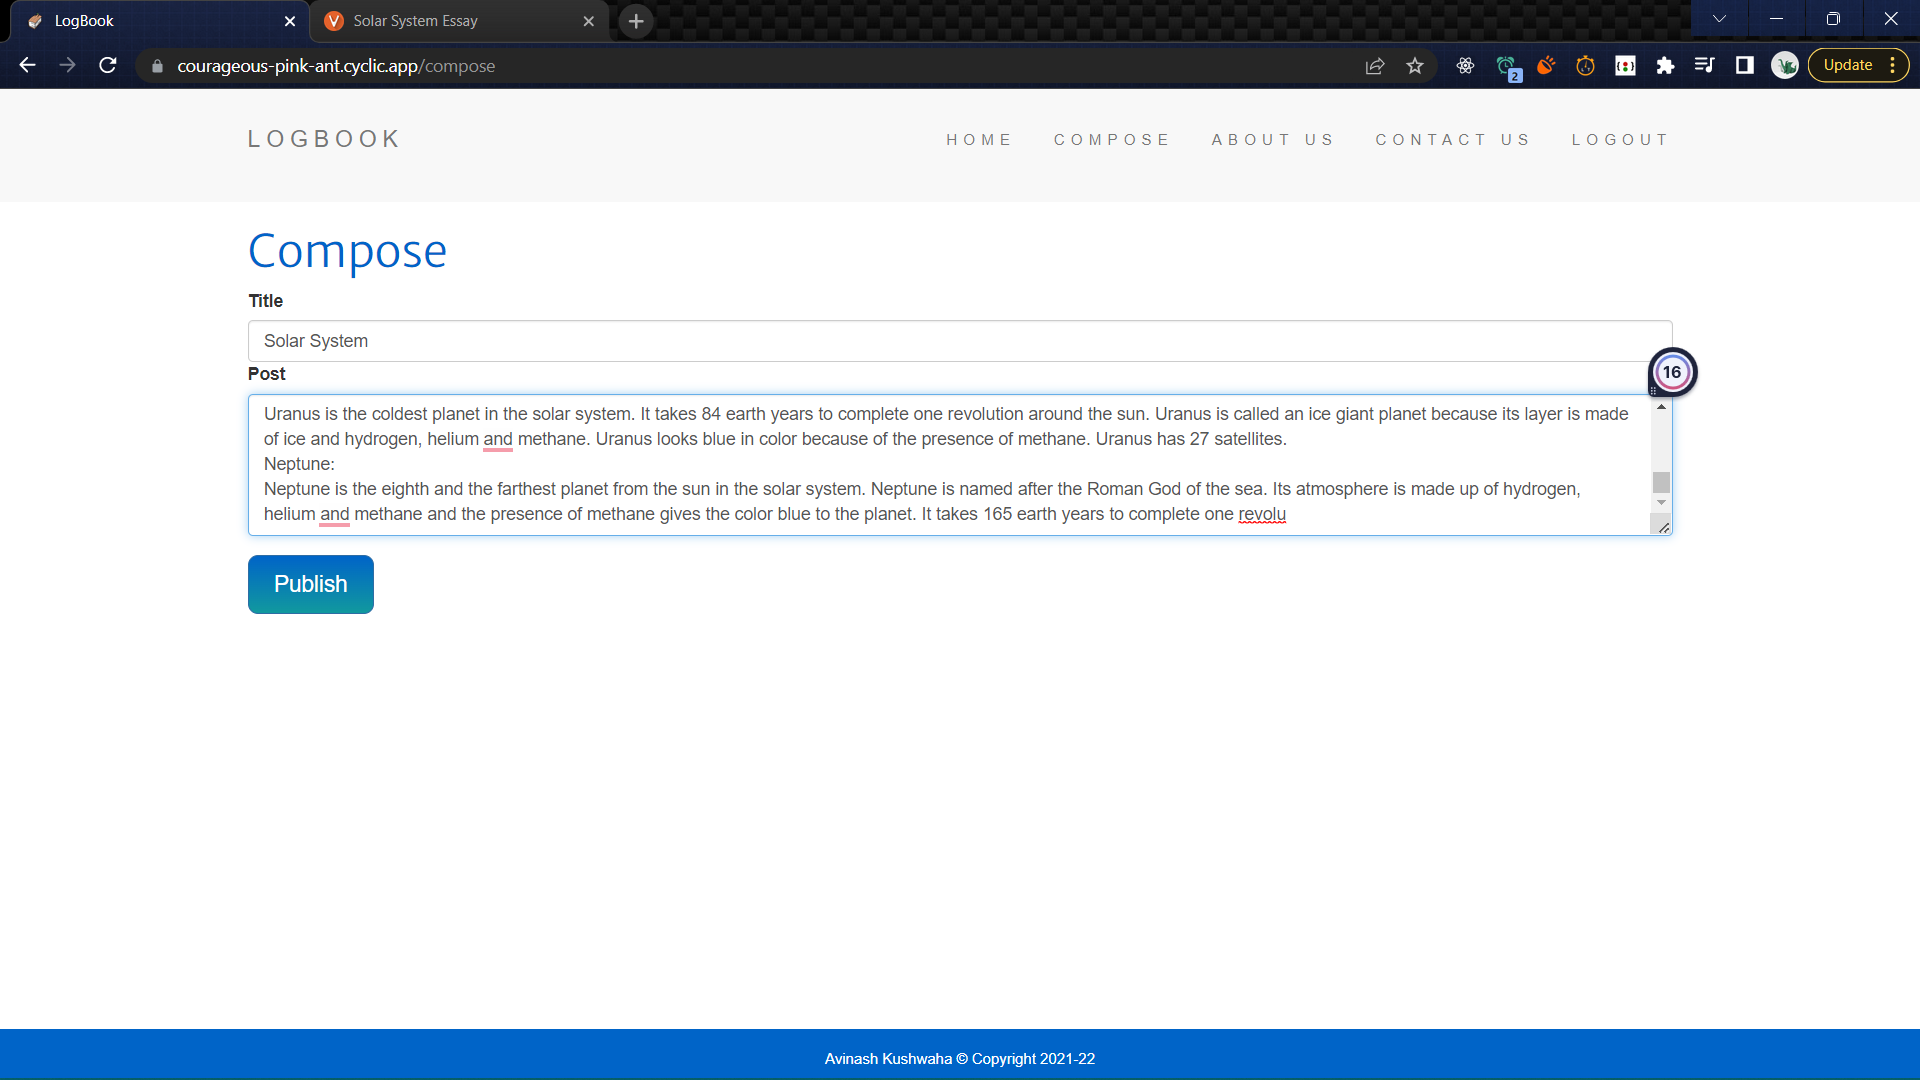The image size is (1920, 1080).
Task: Bookmark this page with the star icon
Action: point(1415,65)
